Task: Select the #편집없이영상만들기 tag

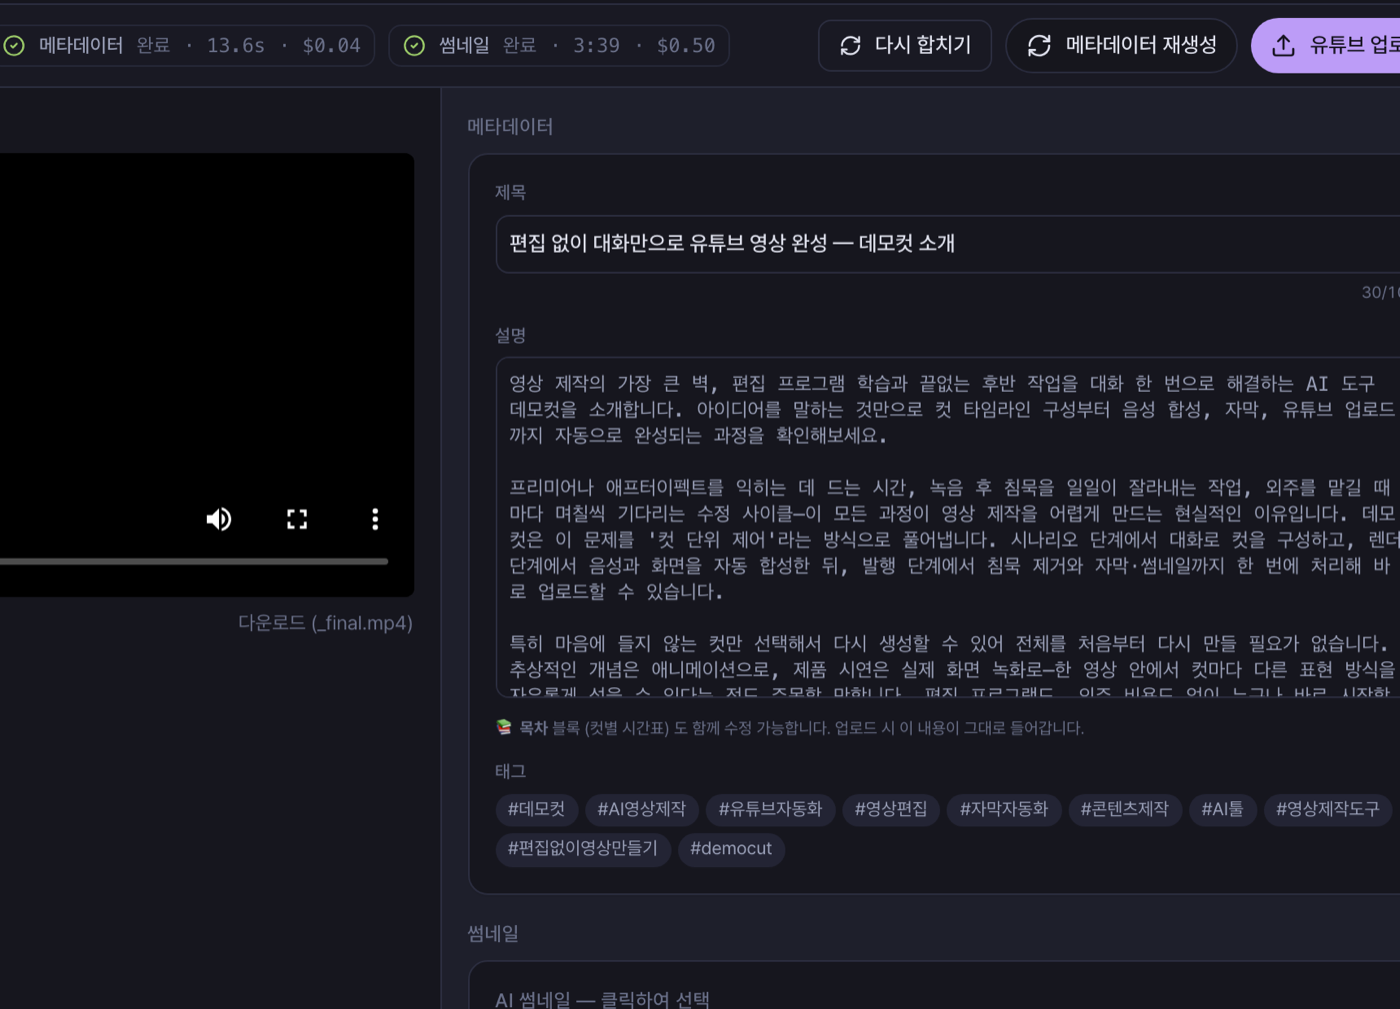Action: click(582, 849)
